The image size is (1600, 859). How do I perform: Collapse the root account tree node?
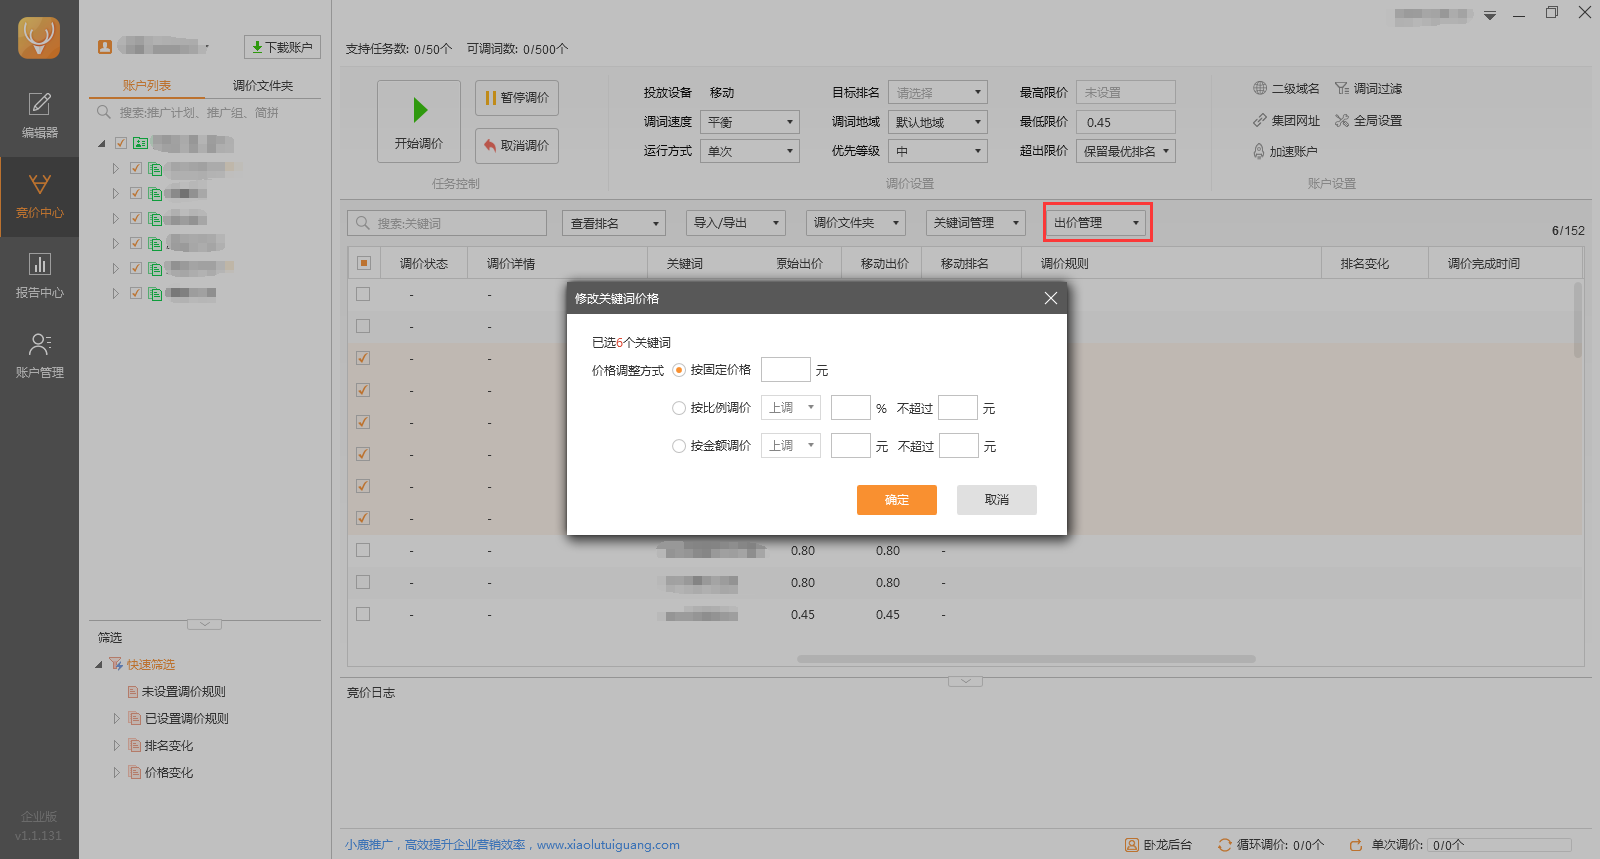[x=102, y=144]
